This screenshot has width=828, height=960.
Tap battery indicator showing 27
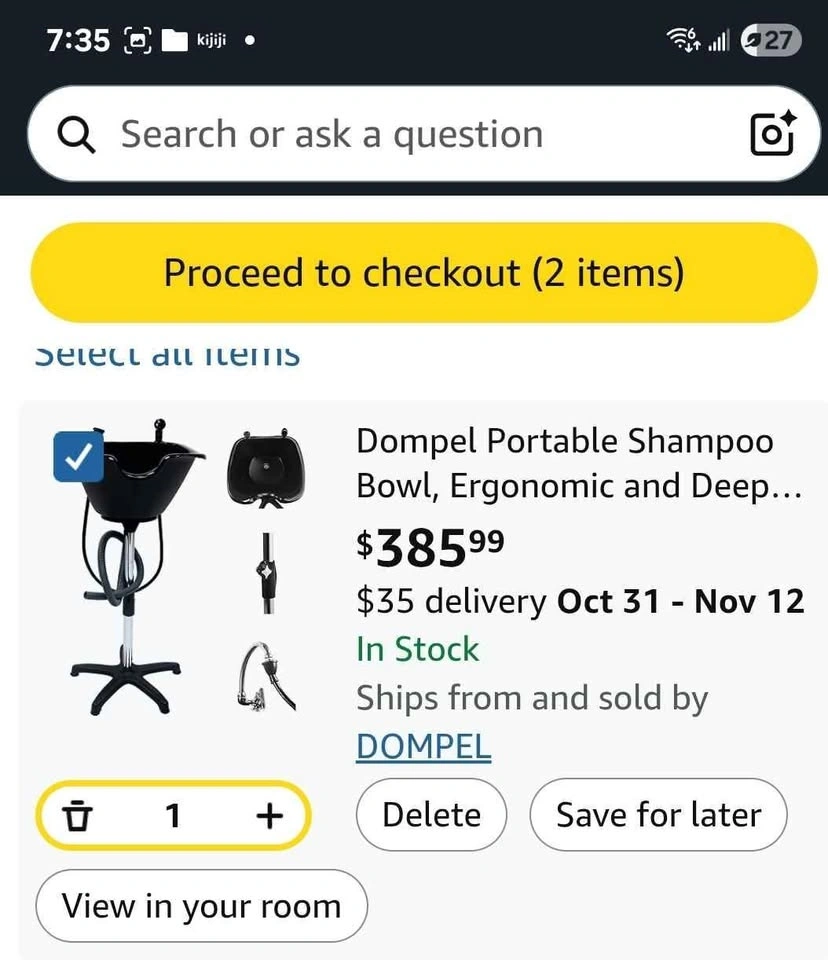click(770, 40)
